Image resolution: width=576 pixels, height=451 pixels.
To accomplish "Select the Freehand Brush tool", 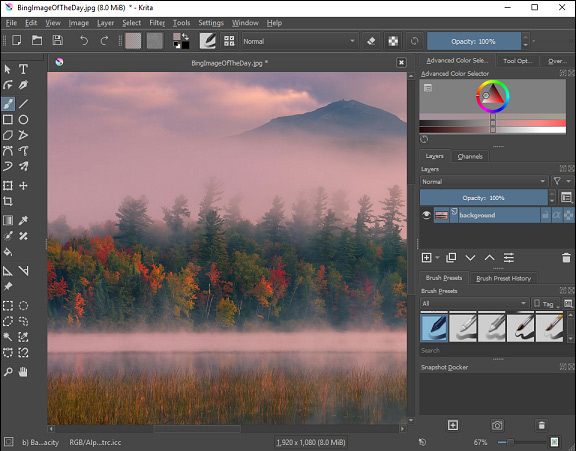I will point(8,104).
